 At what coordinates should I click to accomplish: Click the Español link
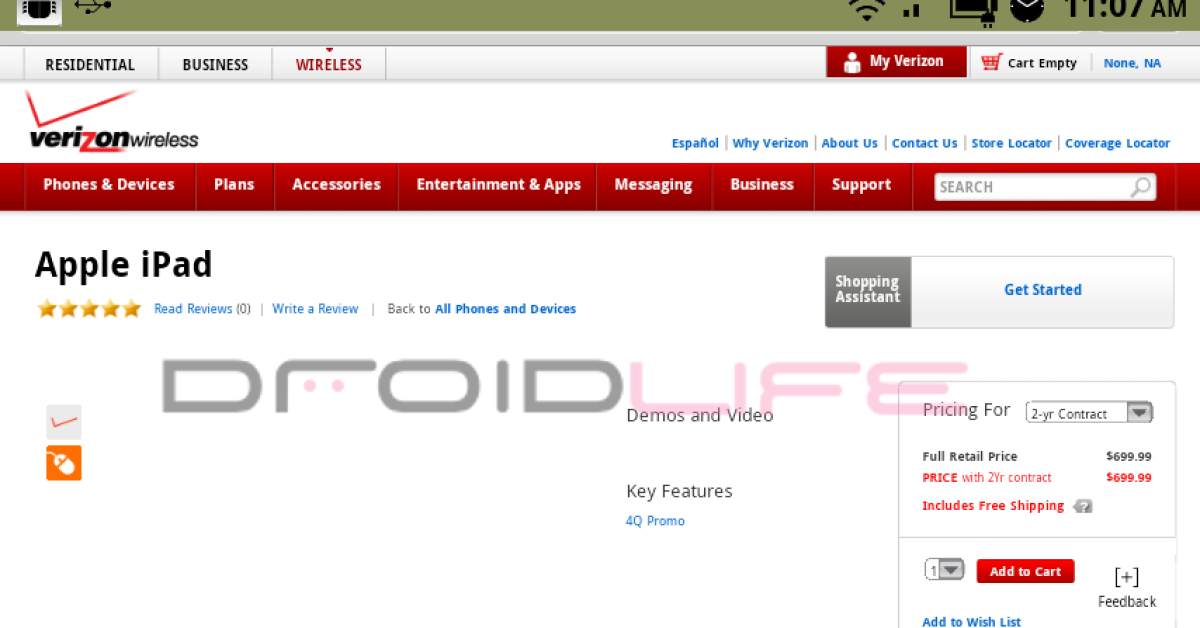pos(695,143)
